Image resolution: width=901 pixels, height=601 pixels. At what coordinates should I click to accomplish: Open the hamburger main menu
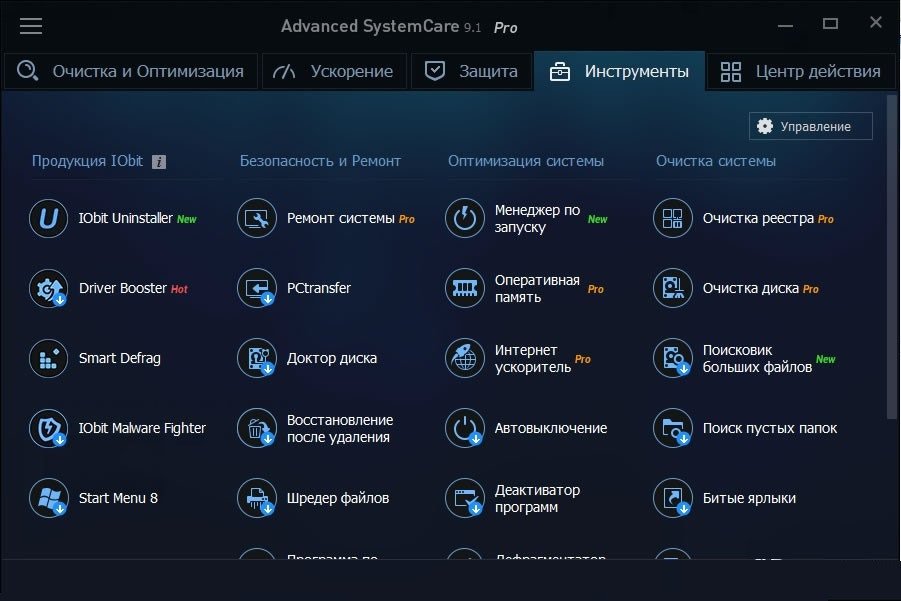pyautogui.click(x=30, y=26)
